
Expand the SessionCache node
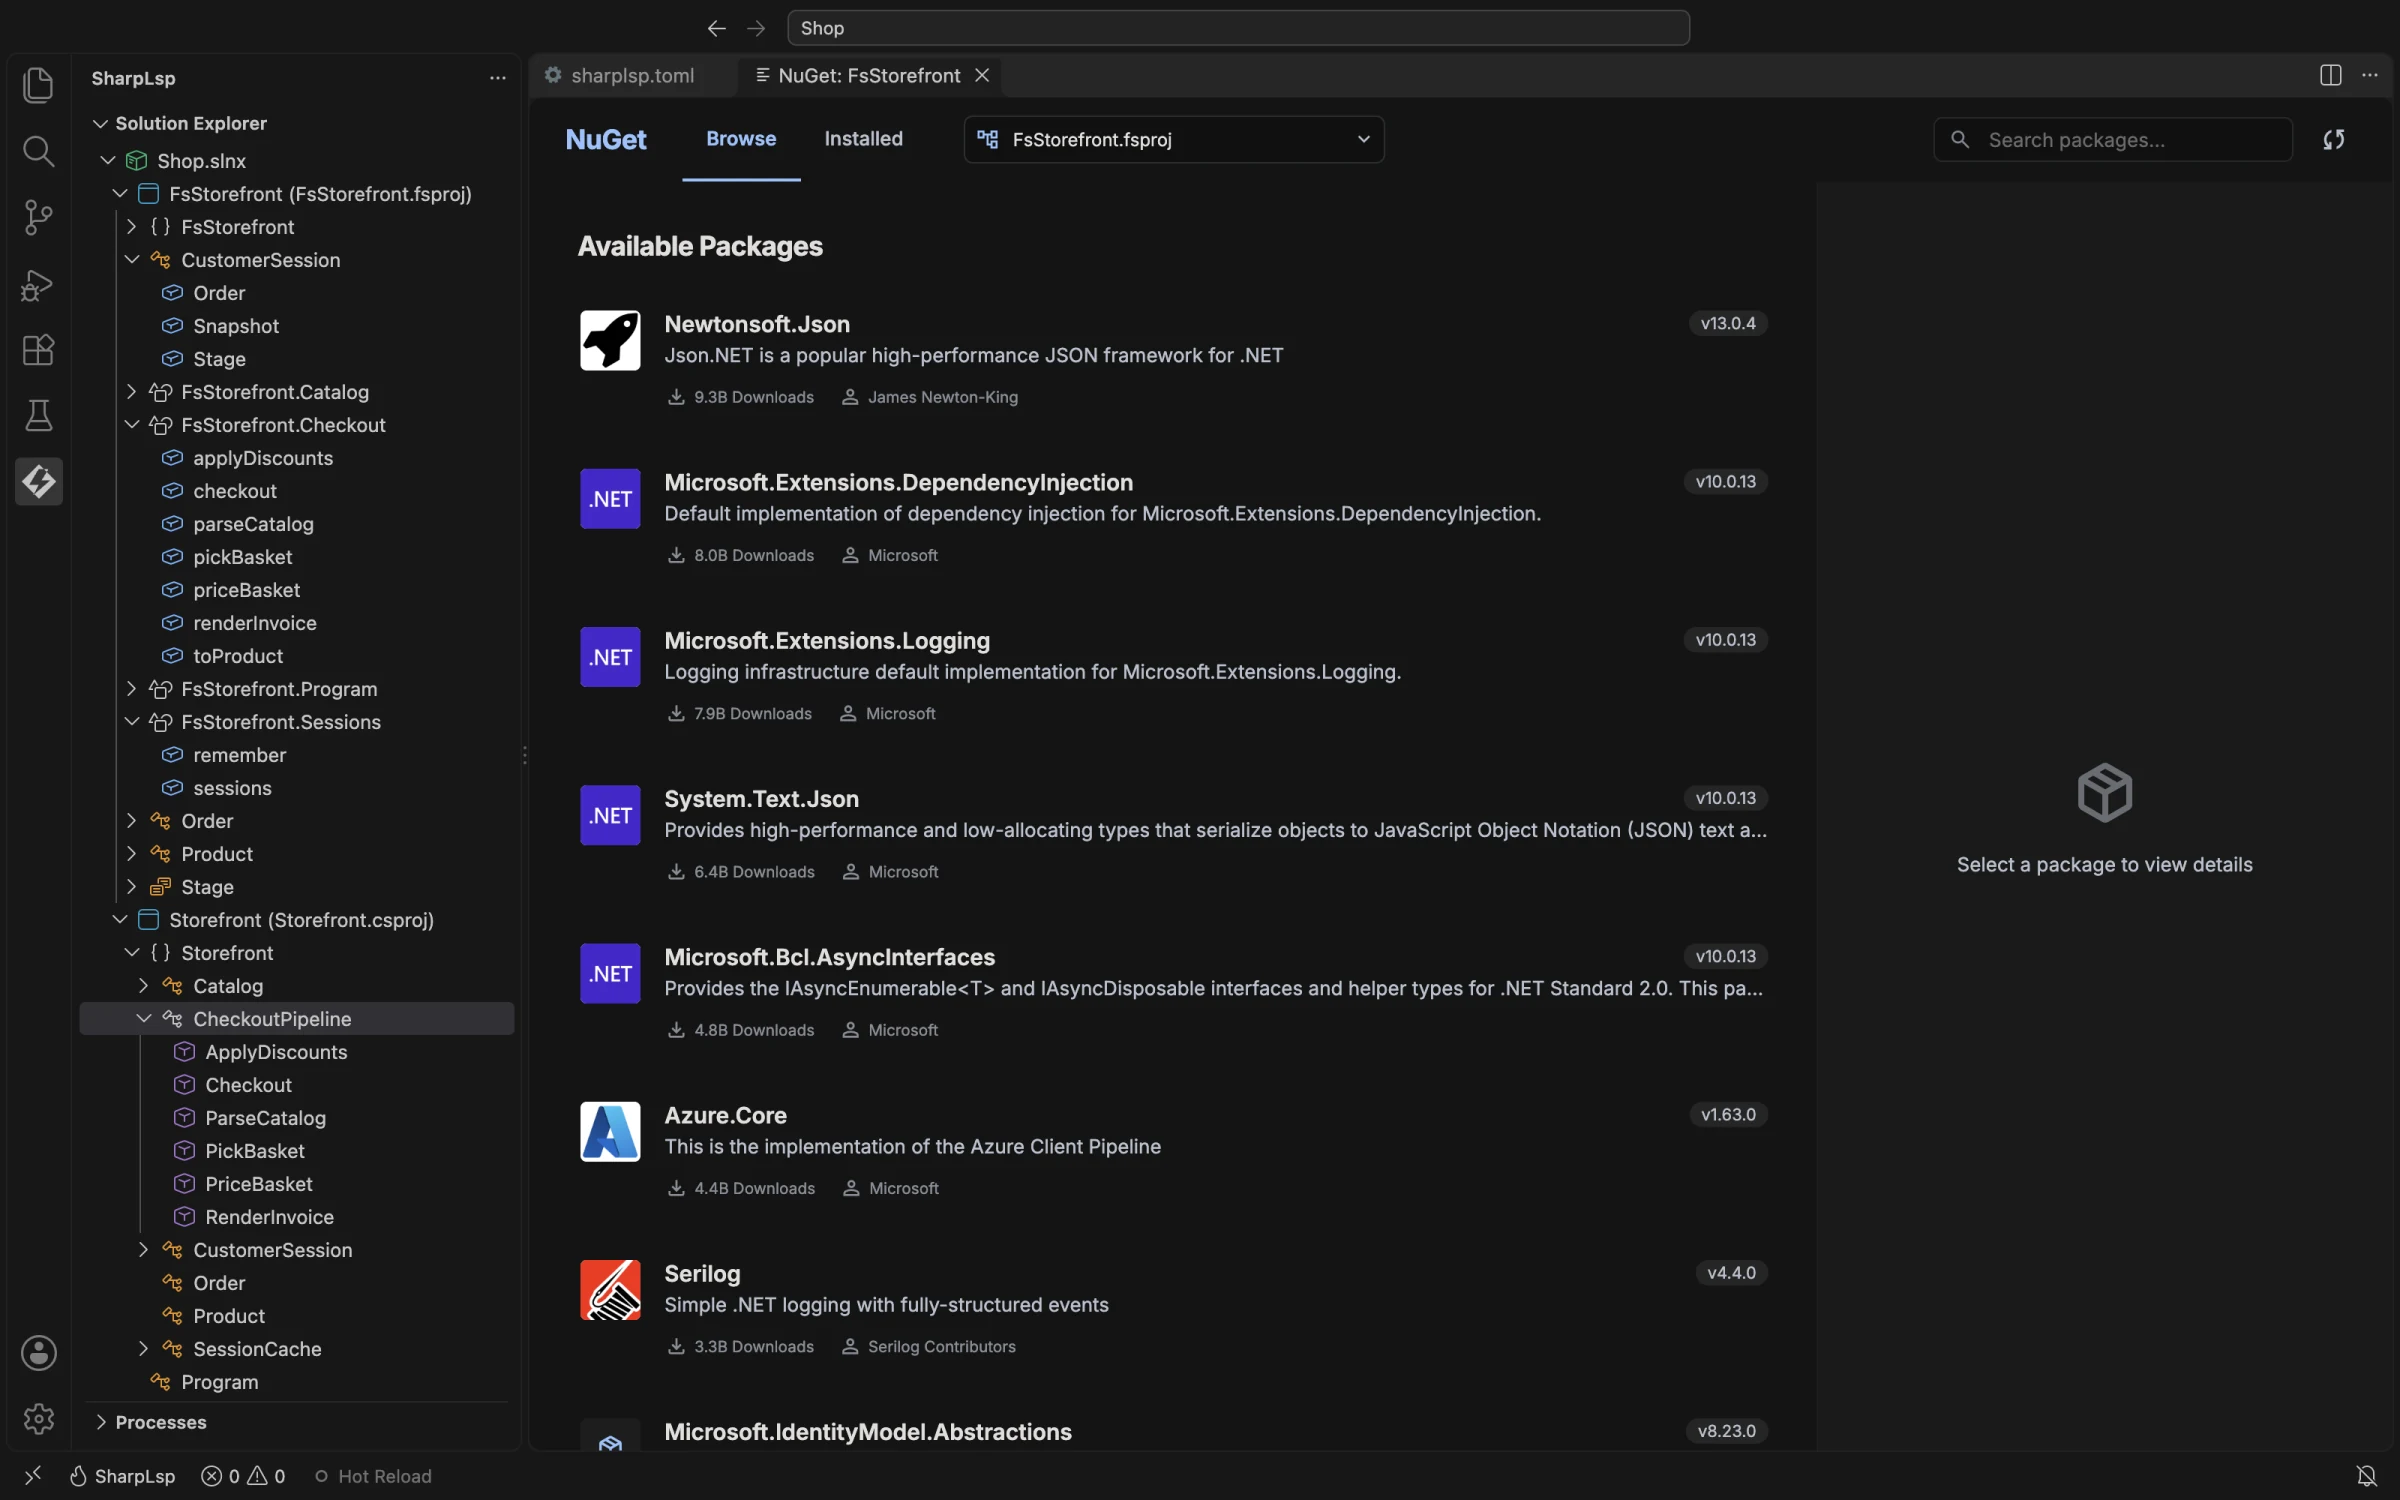tap(143, 1349)
